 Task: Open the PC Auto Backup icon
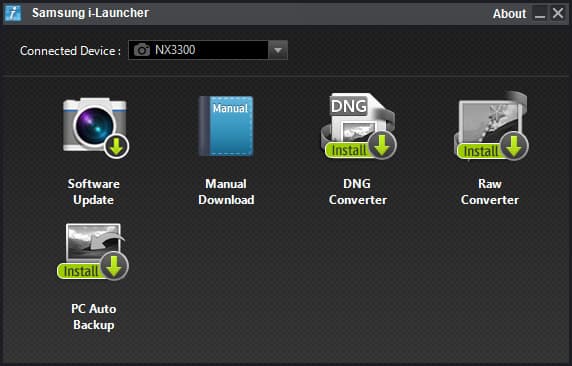pos(93,252)
